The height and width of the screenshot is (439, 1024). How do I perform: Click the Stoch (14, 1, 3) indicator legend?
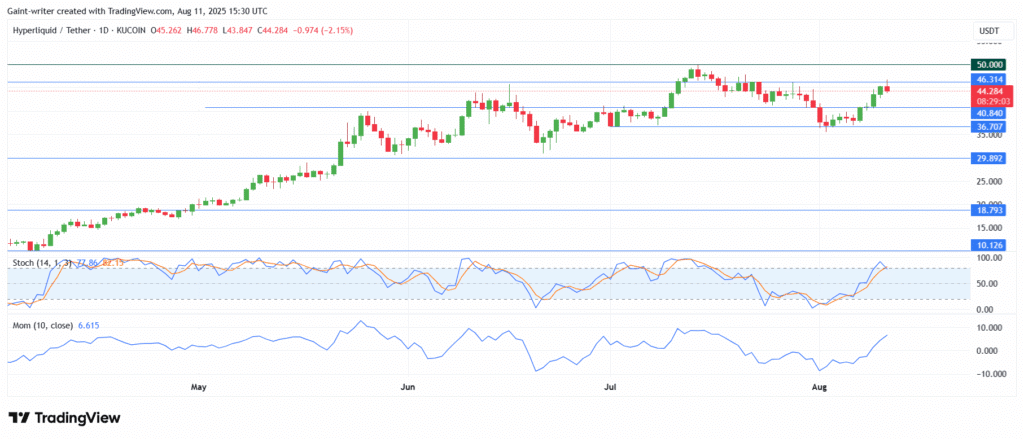pyautogui.click(x=43, y=263)
